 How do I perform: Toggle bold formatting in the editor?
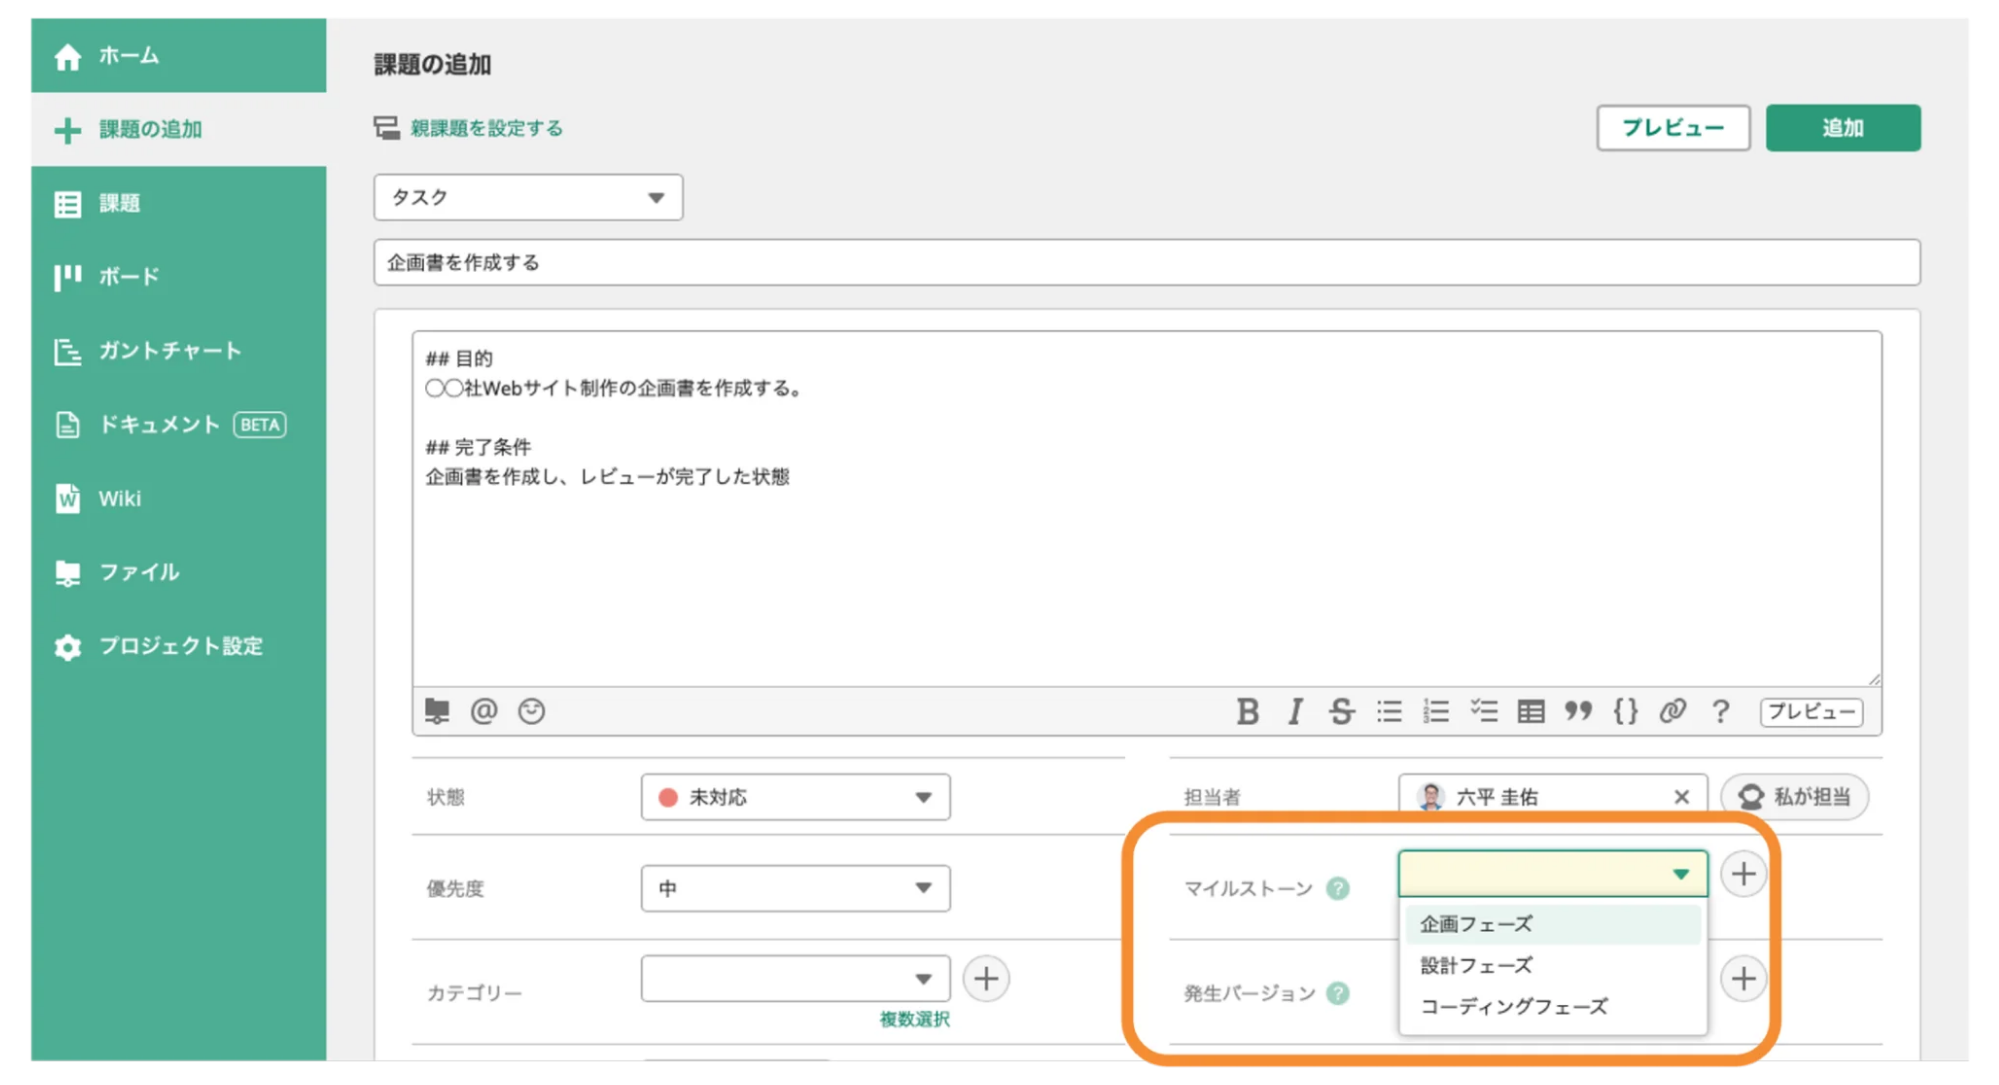(1247, 712)
